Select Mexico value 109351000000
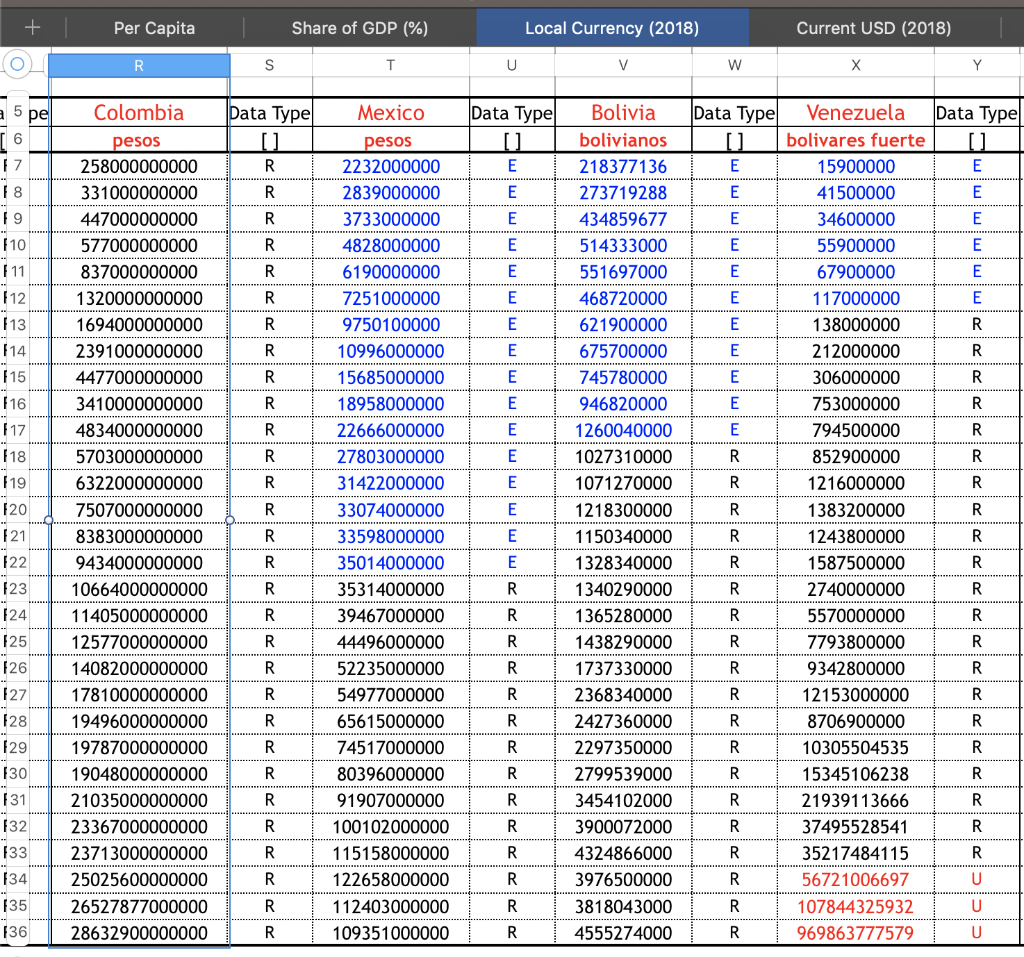The height and width of the screenshot is (957, 1024). (391, 933)
